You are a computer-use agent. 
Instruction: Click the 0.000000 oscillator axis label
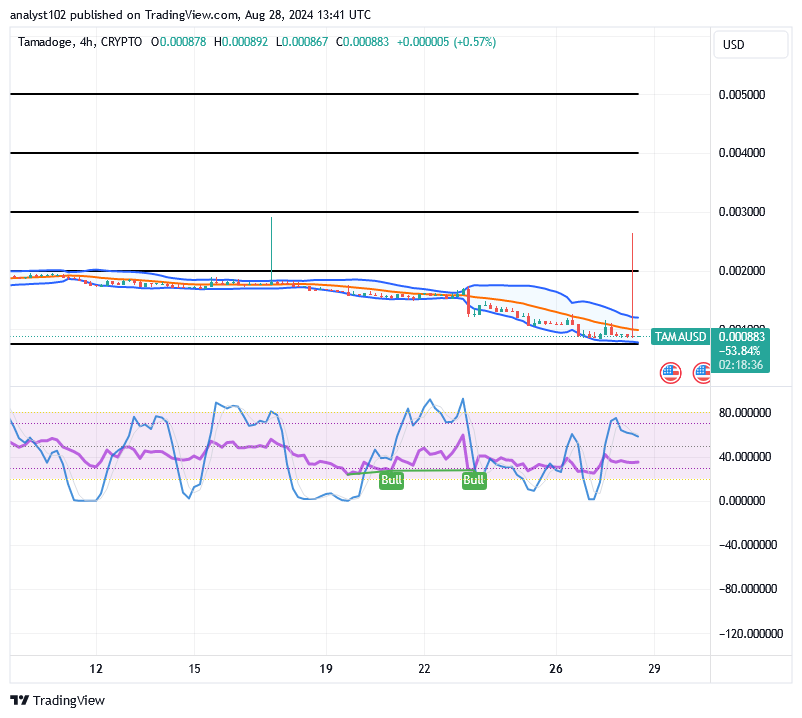742,501
